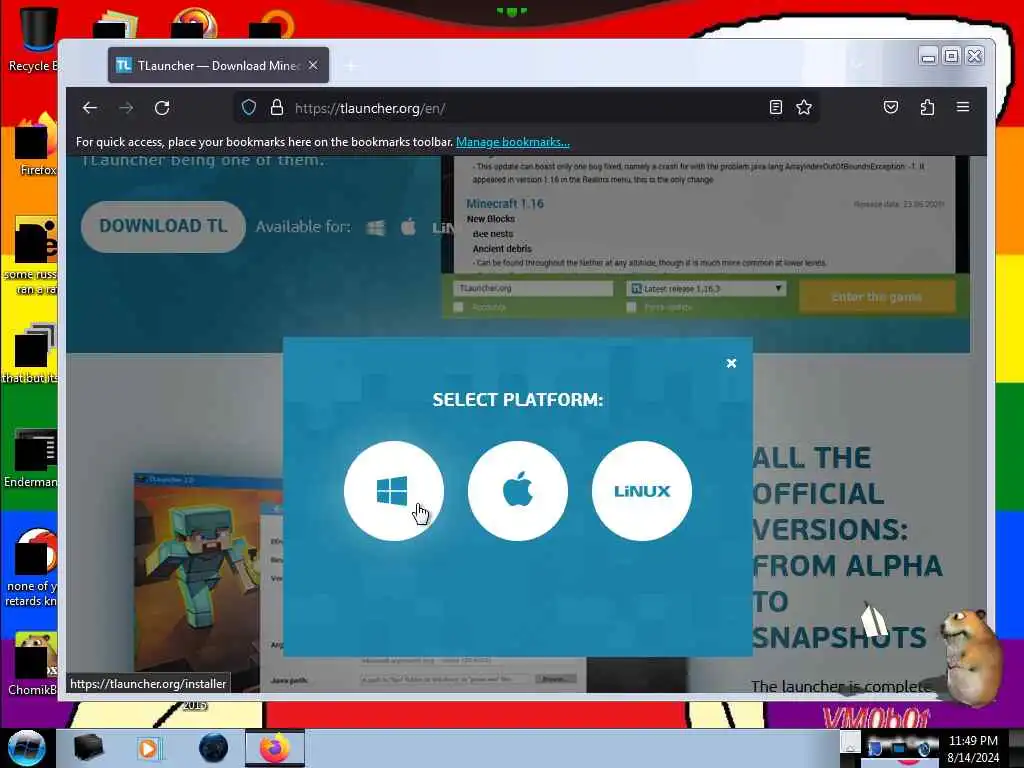Screen dimensions: 1024x768
Task: Open Firefox from the taskbar
Action: [275, 748]
